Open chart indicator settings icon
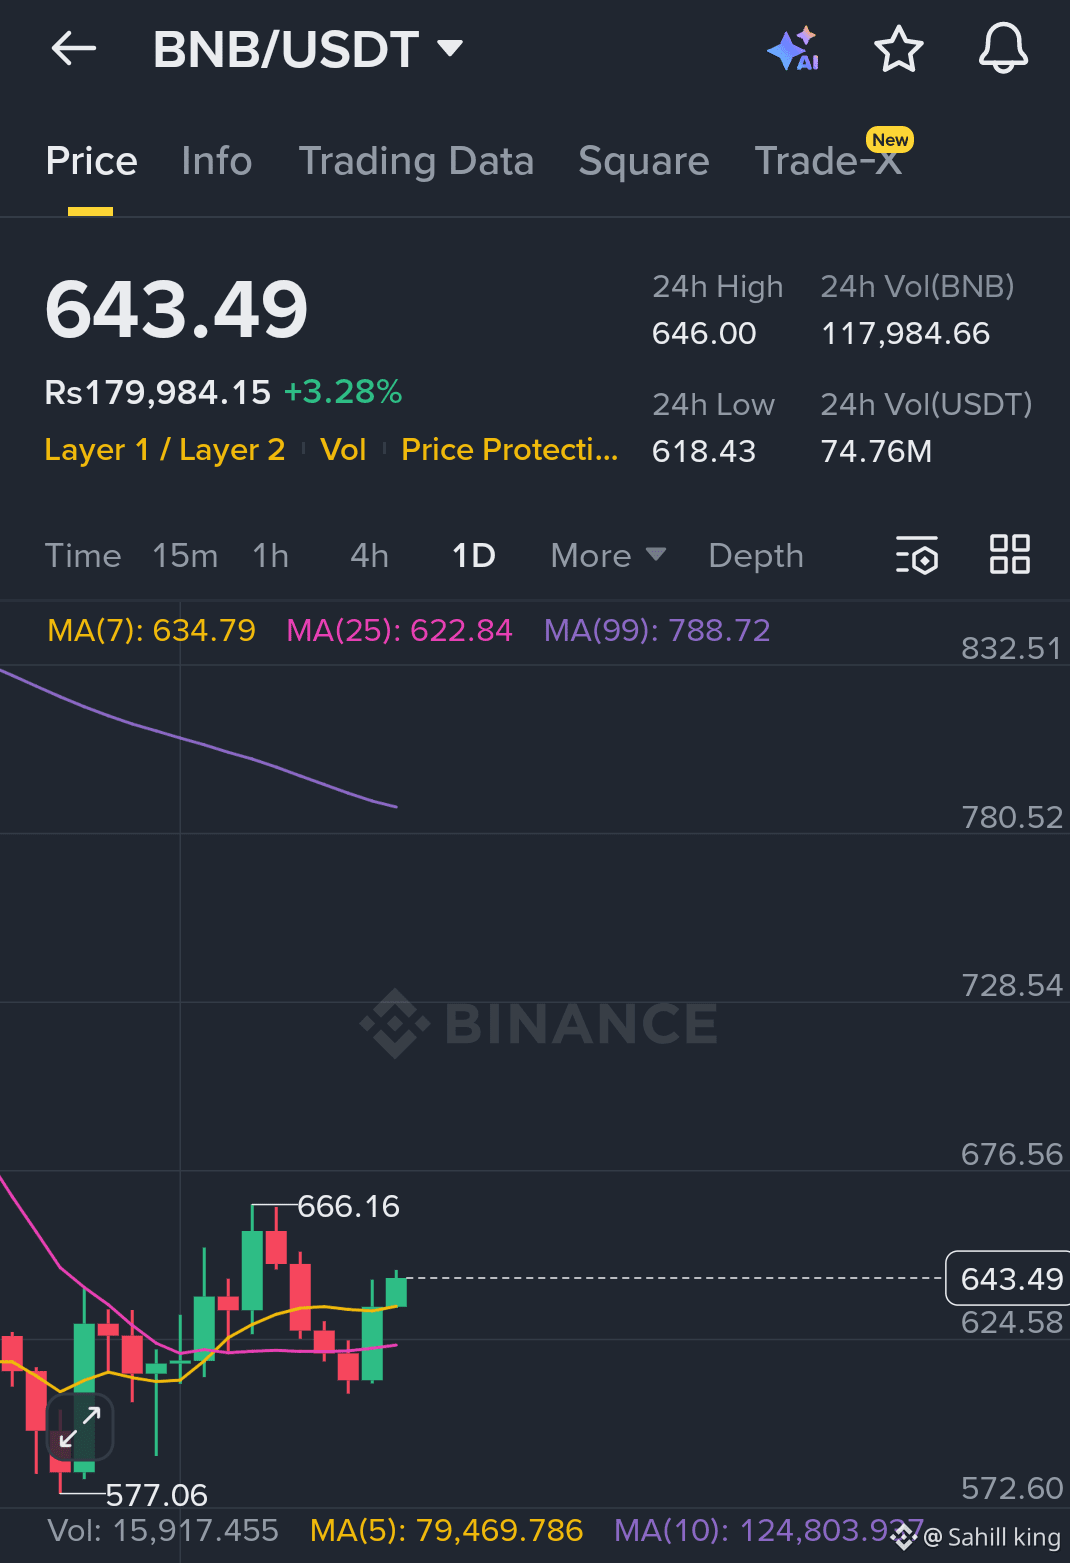The image size is (1070, 1563). click(916, 555)
